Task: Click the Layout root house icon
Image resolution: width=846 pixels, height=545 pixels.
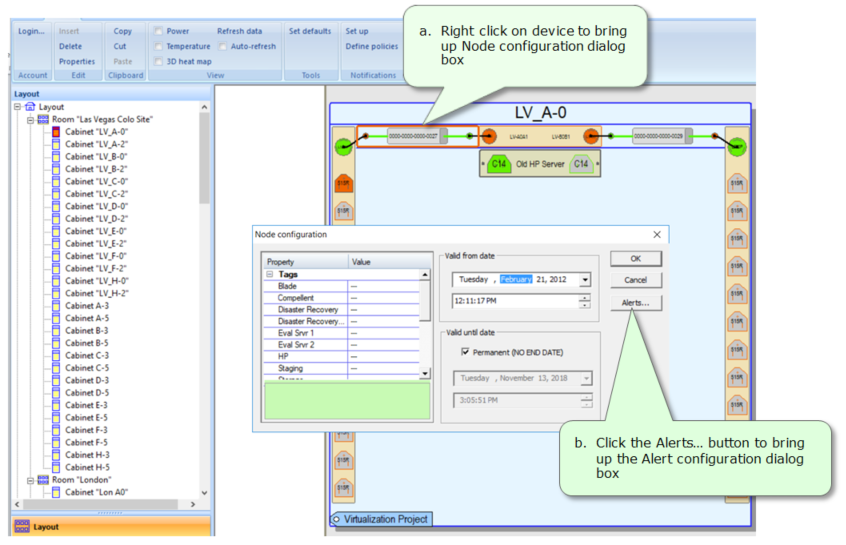Action: (x=29, y=107)
